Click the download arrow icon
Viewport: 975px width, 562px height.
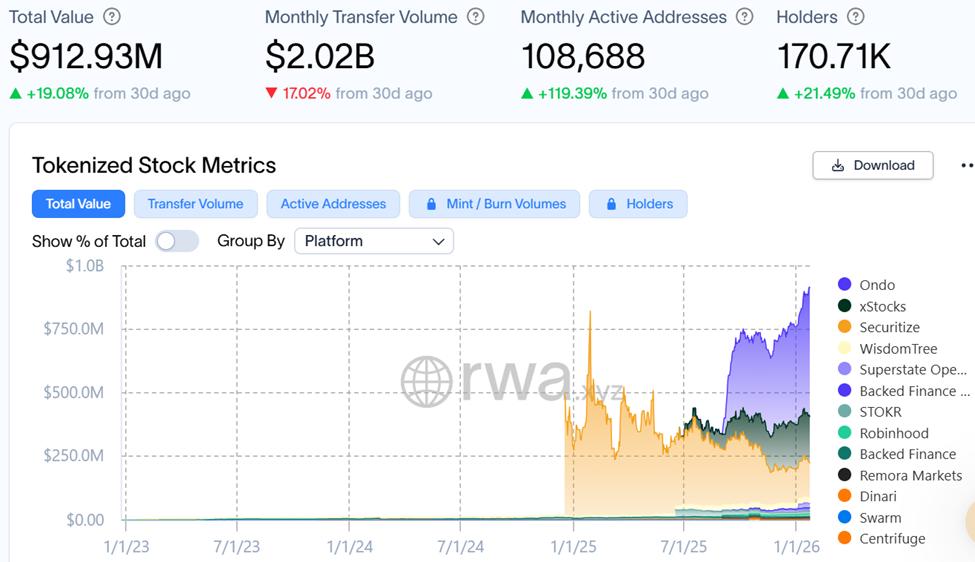click(x=837, y=166)
